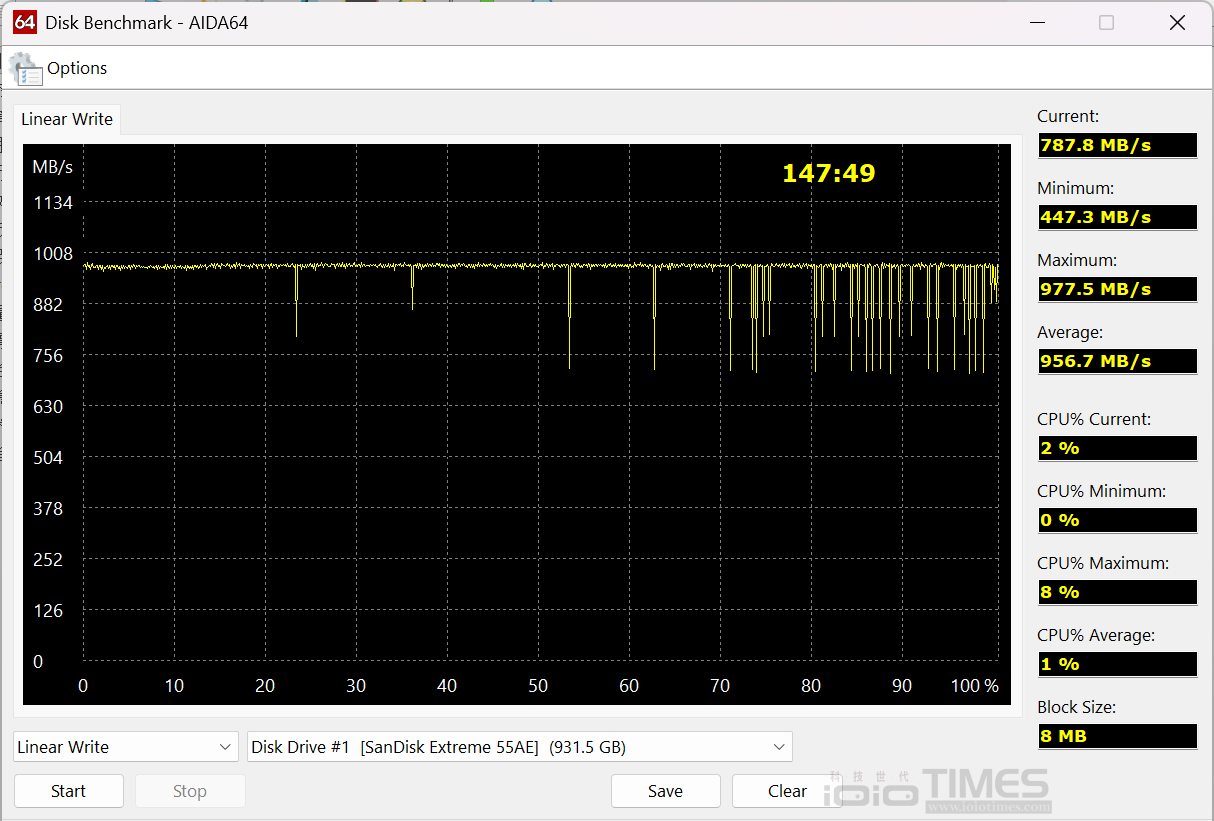This screenshot has height=821, width=1214.
Task: Click the AIDA64 logo in the title bar
Action: [x=24, y=21]
